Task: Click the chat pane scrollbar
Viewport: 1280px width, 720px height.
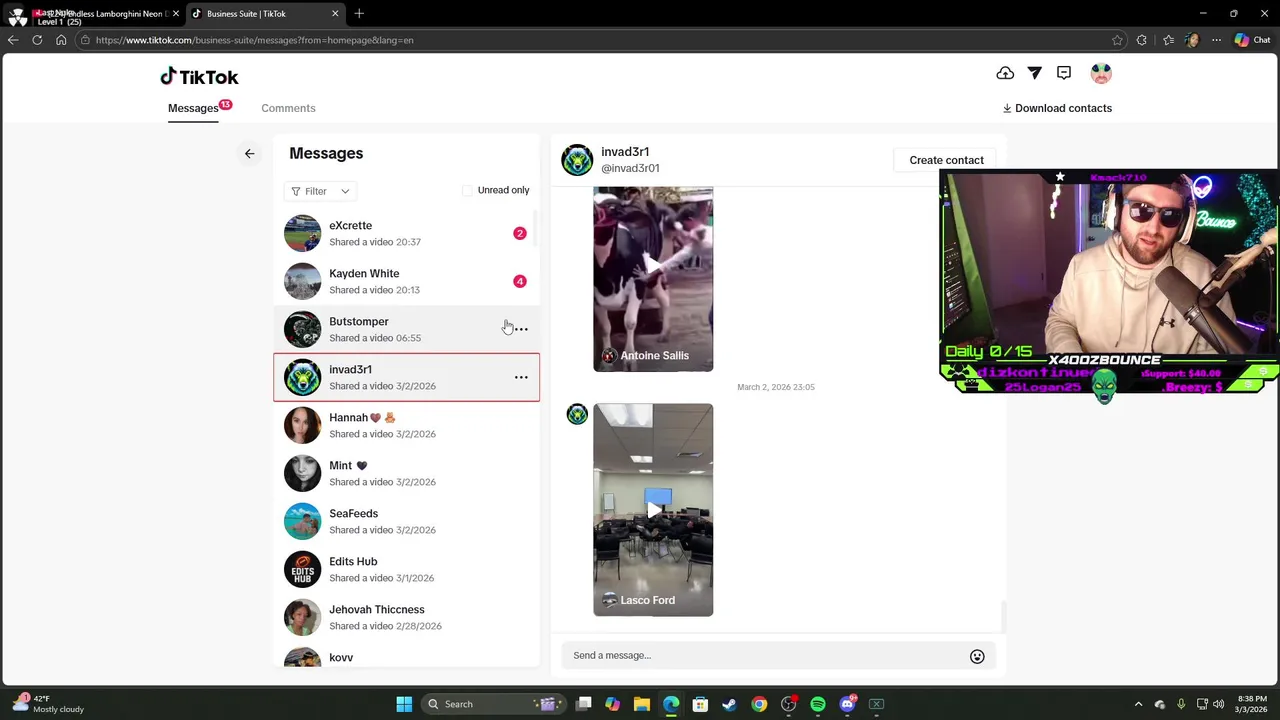Action: pos(1002,617)
